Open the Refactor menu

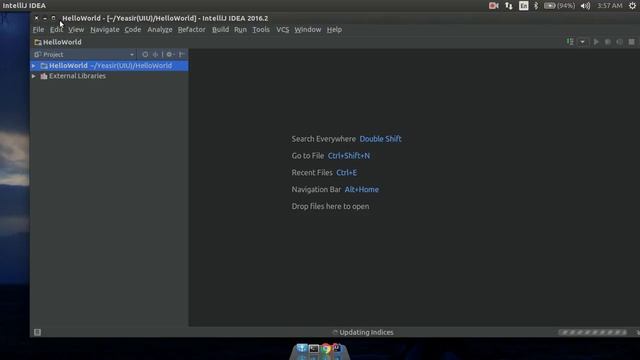[x=191, y=29]
